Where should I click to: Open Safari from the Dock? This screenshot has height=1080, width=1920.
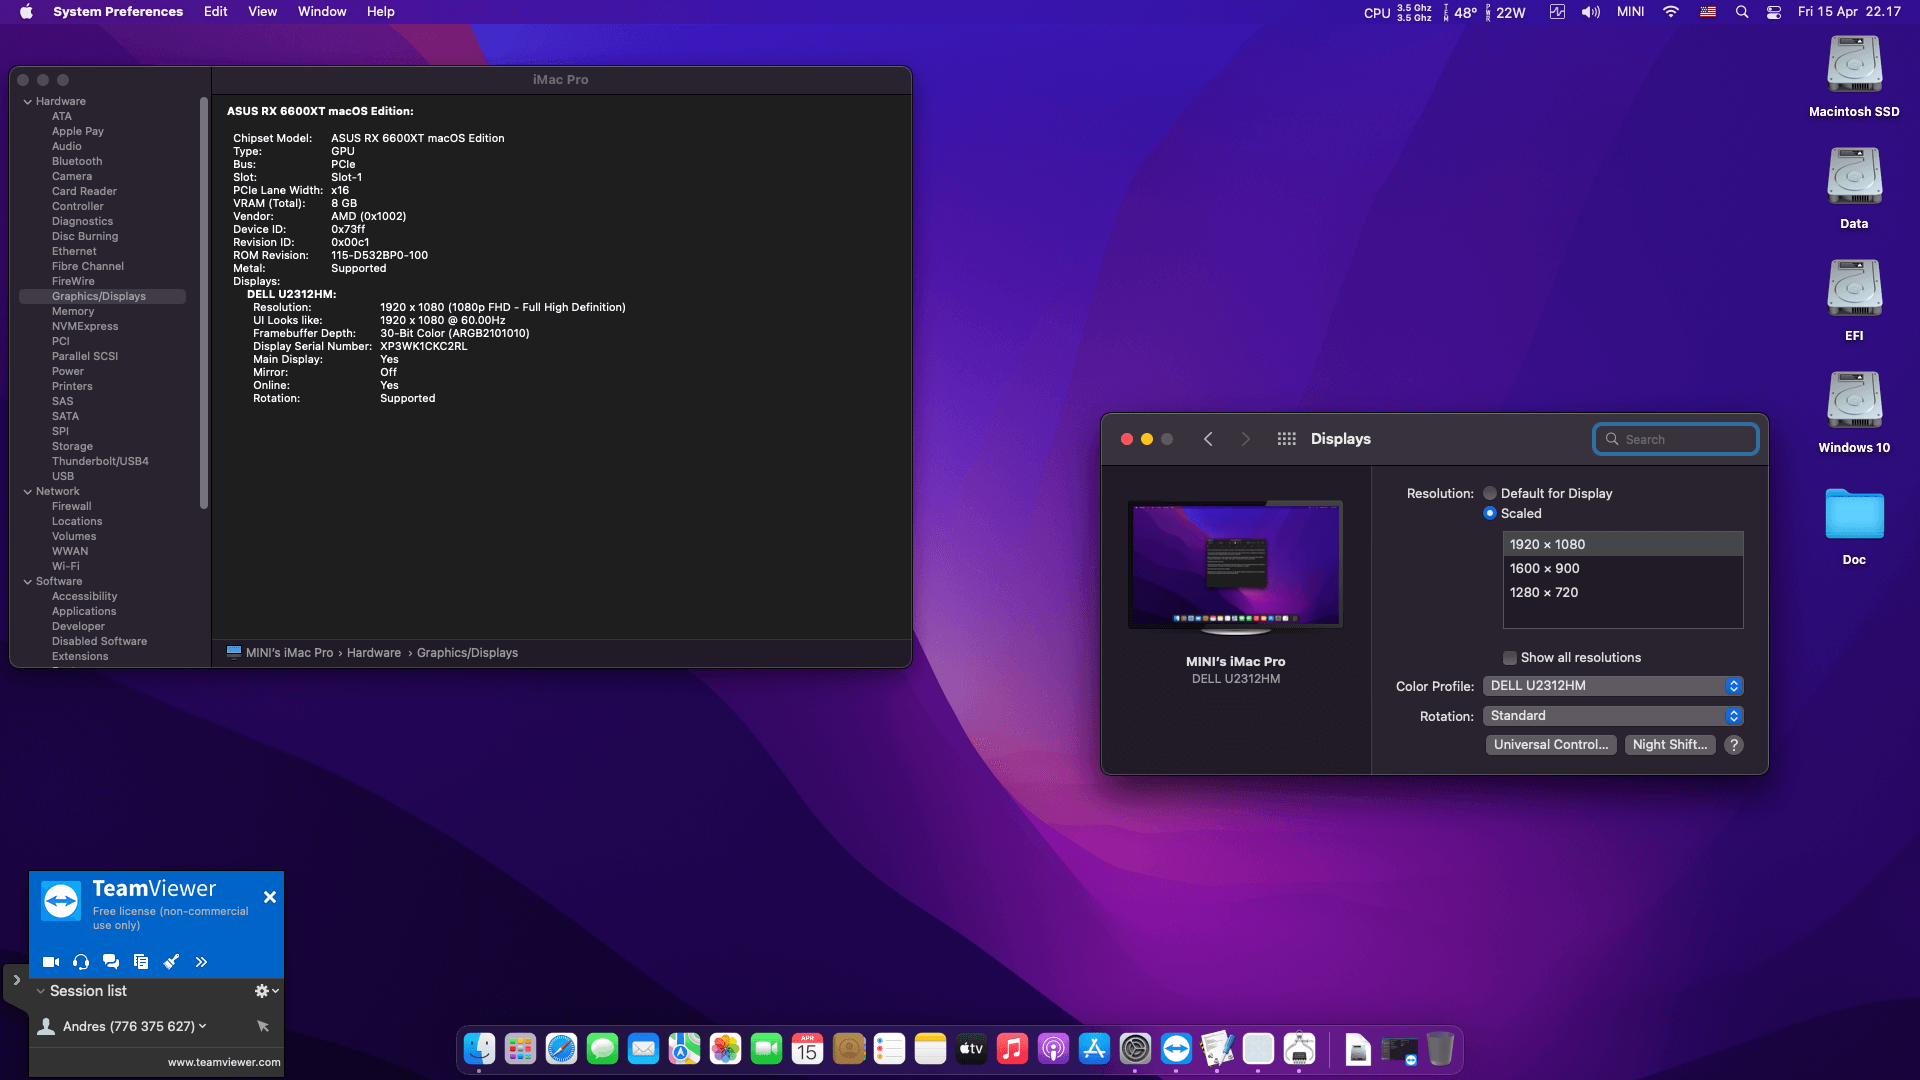(561, 1049)
